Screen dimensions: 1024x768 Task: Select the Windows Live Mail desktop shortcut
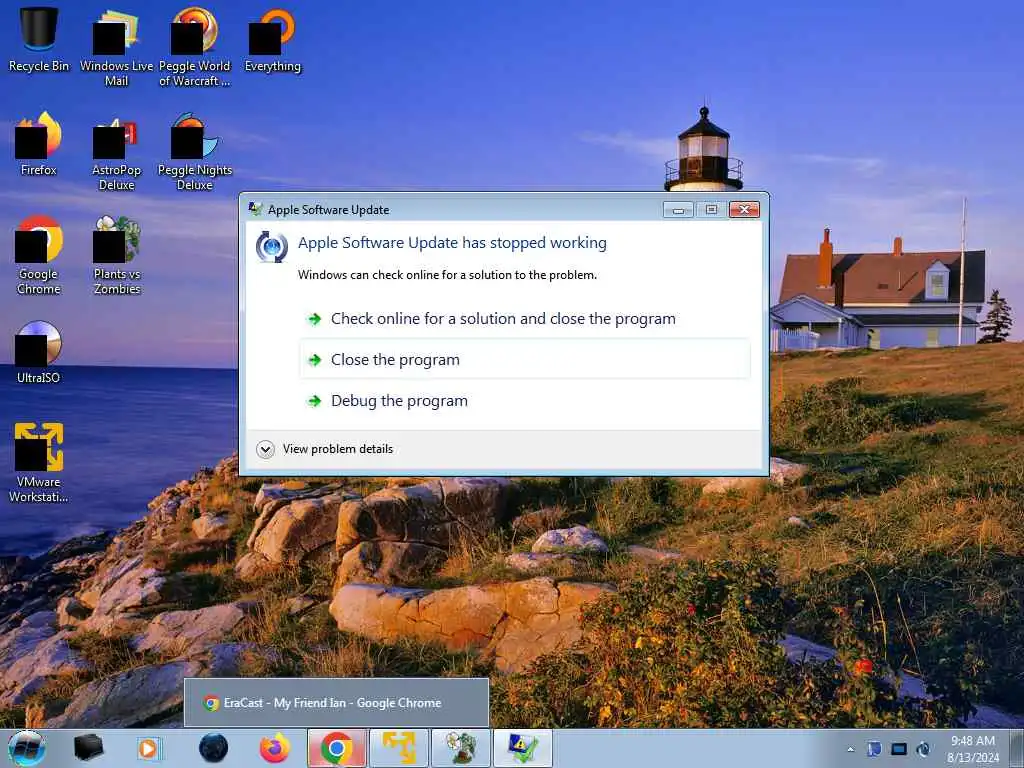tap(116, 46)
